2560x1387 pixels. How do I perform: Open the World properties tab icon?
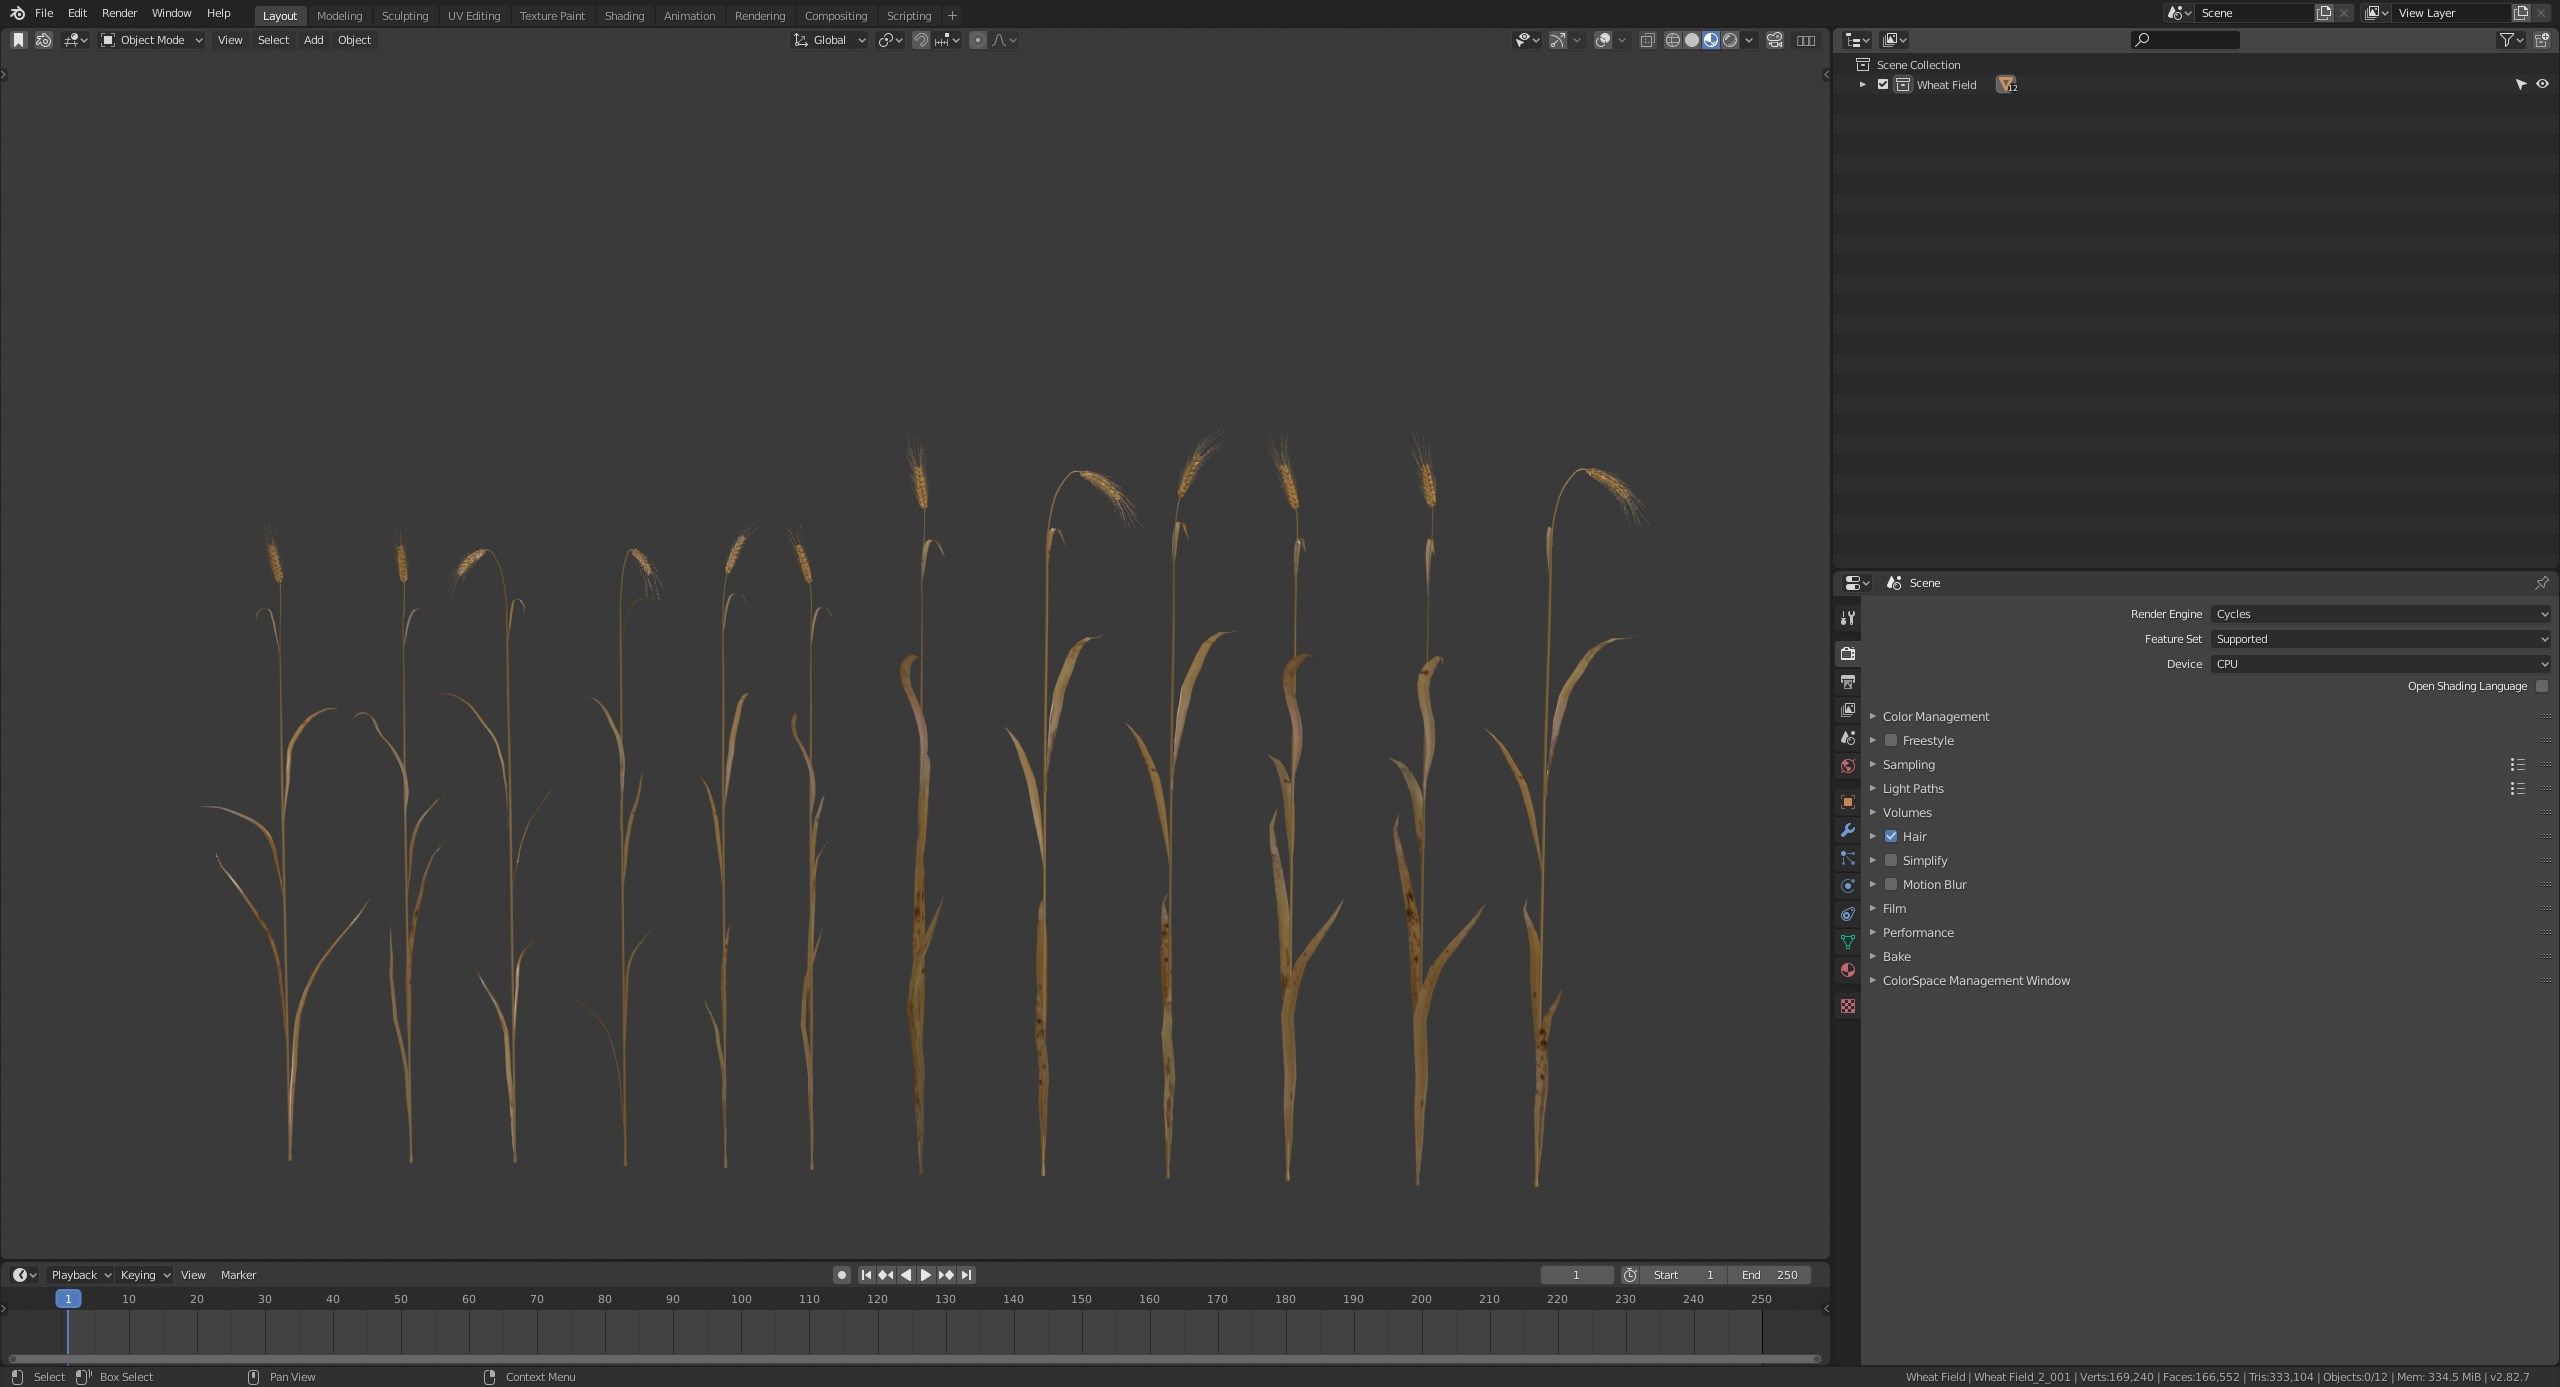point(1847,766)
